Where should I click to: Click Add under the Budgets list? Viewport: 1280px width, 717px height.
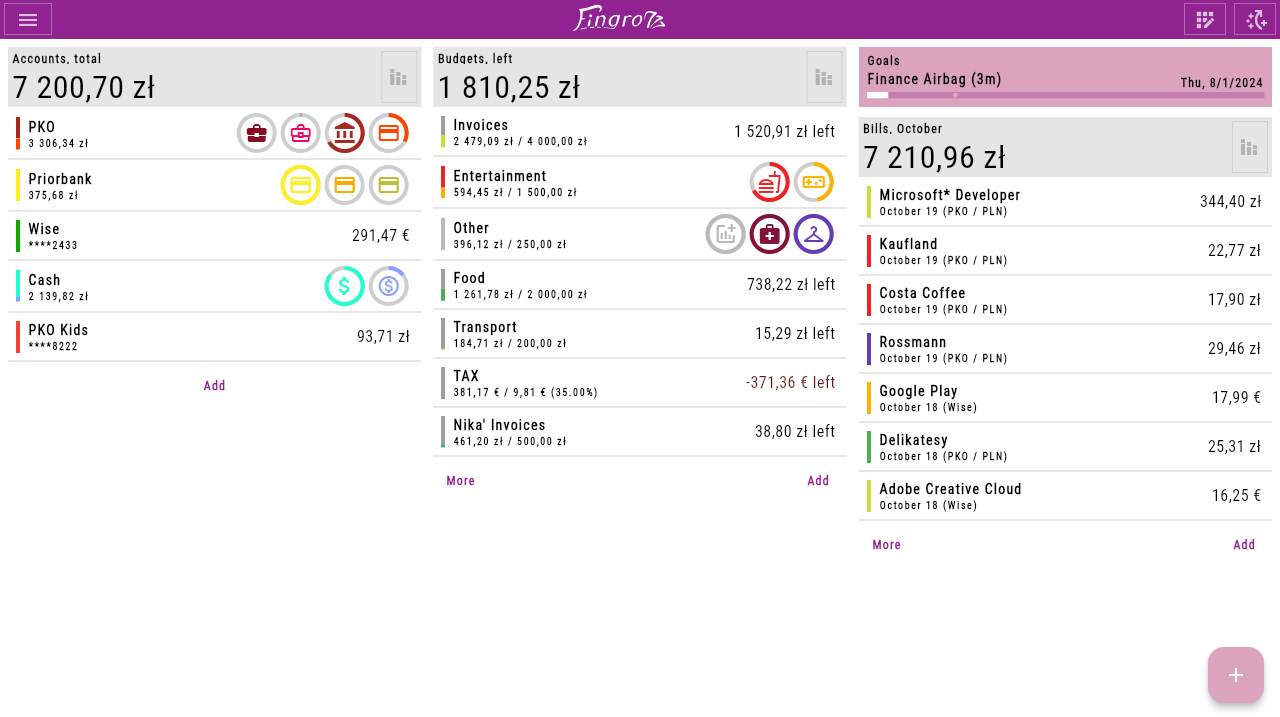click(x=819, y=481)
